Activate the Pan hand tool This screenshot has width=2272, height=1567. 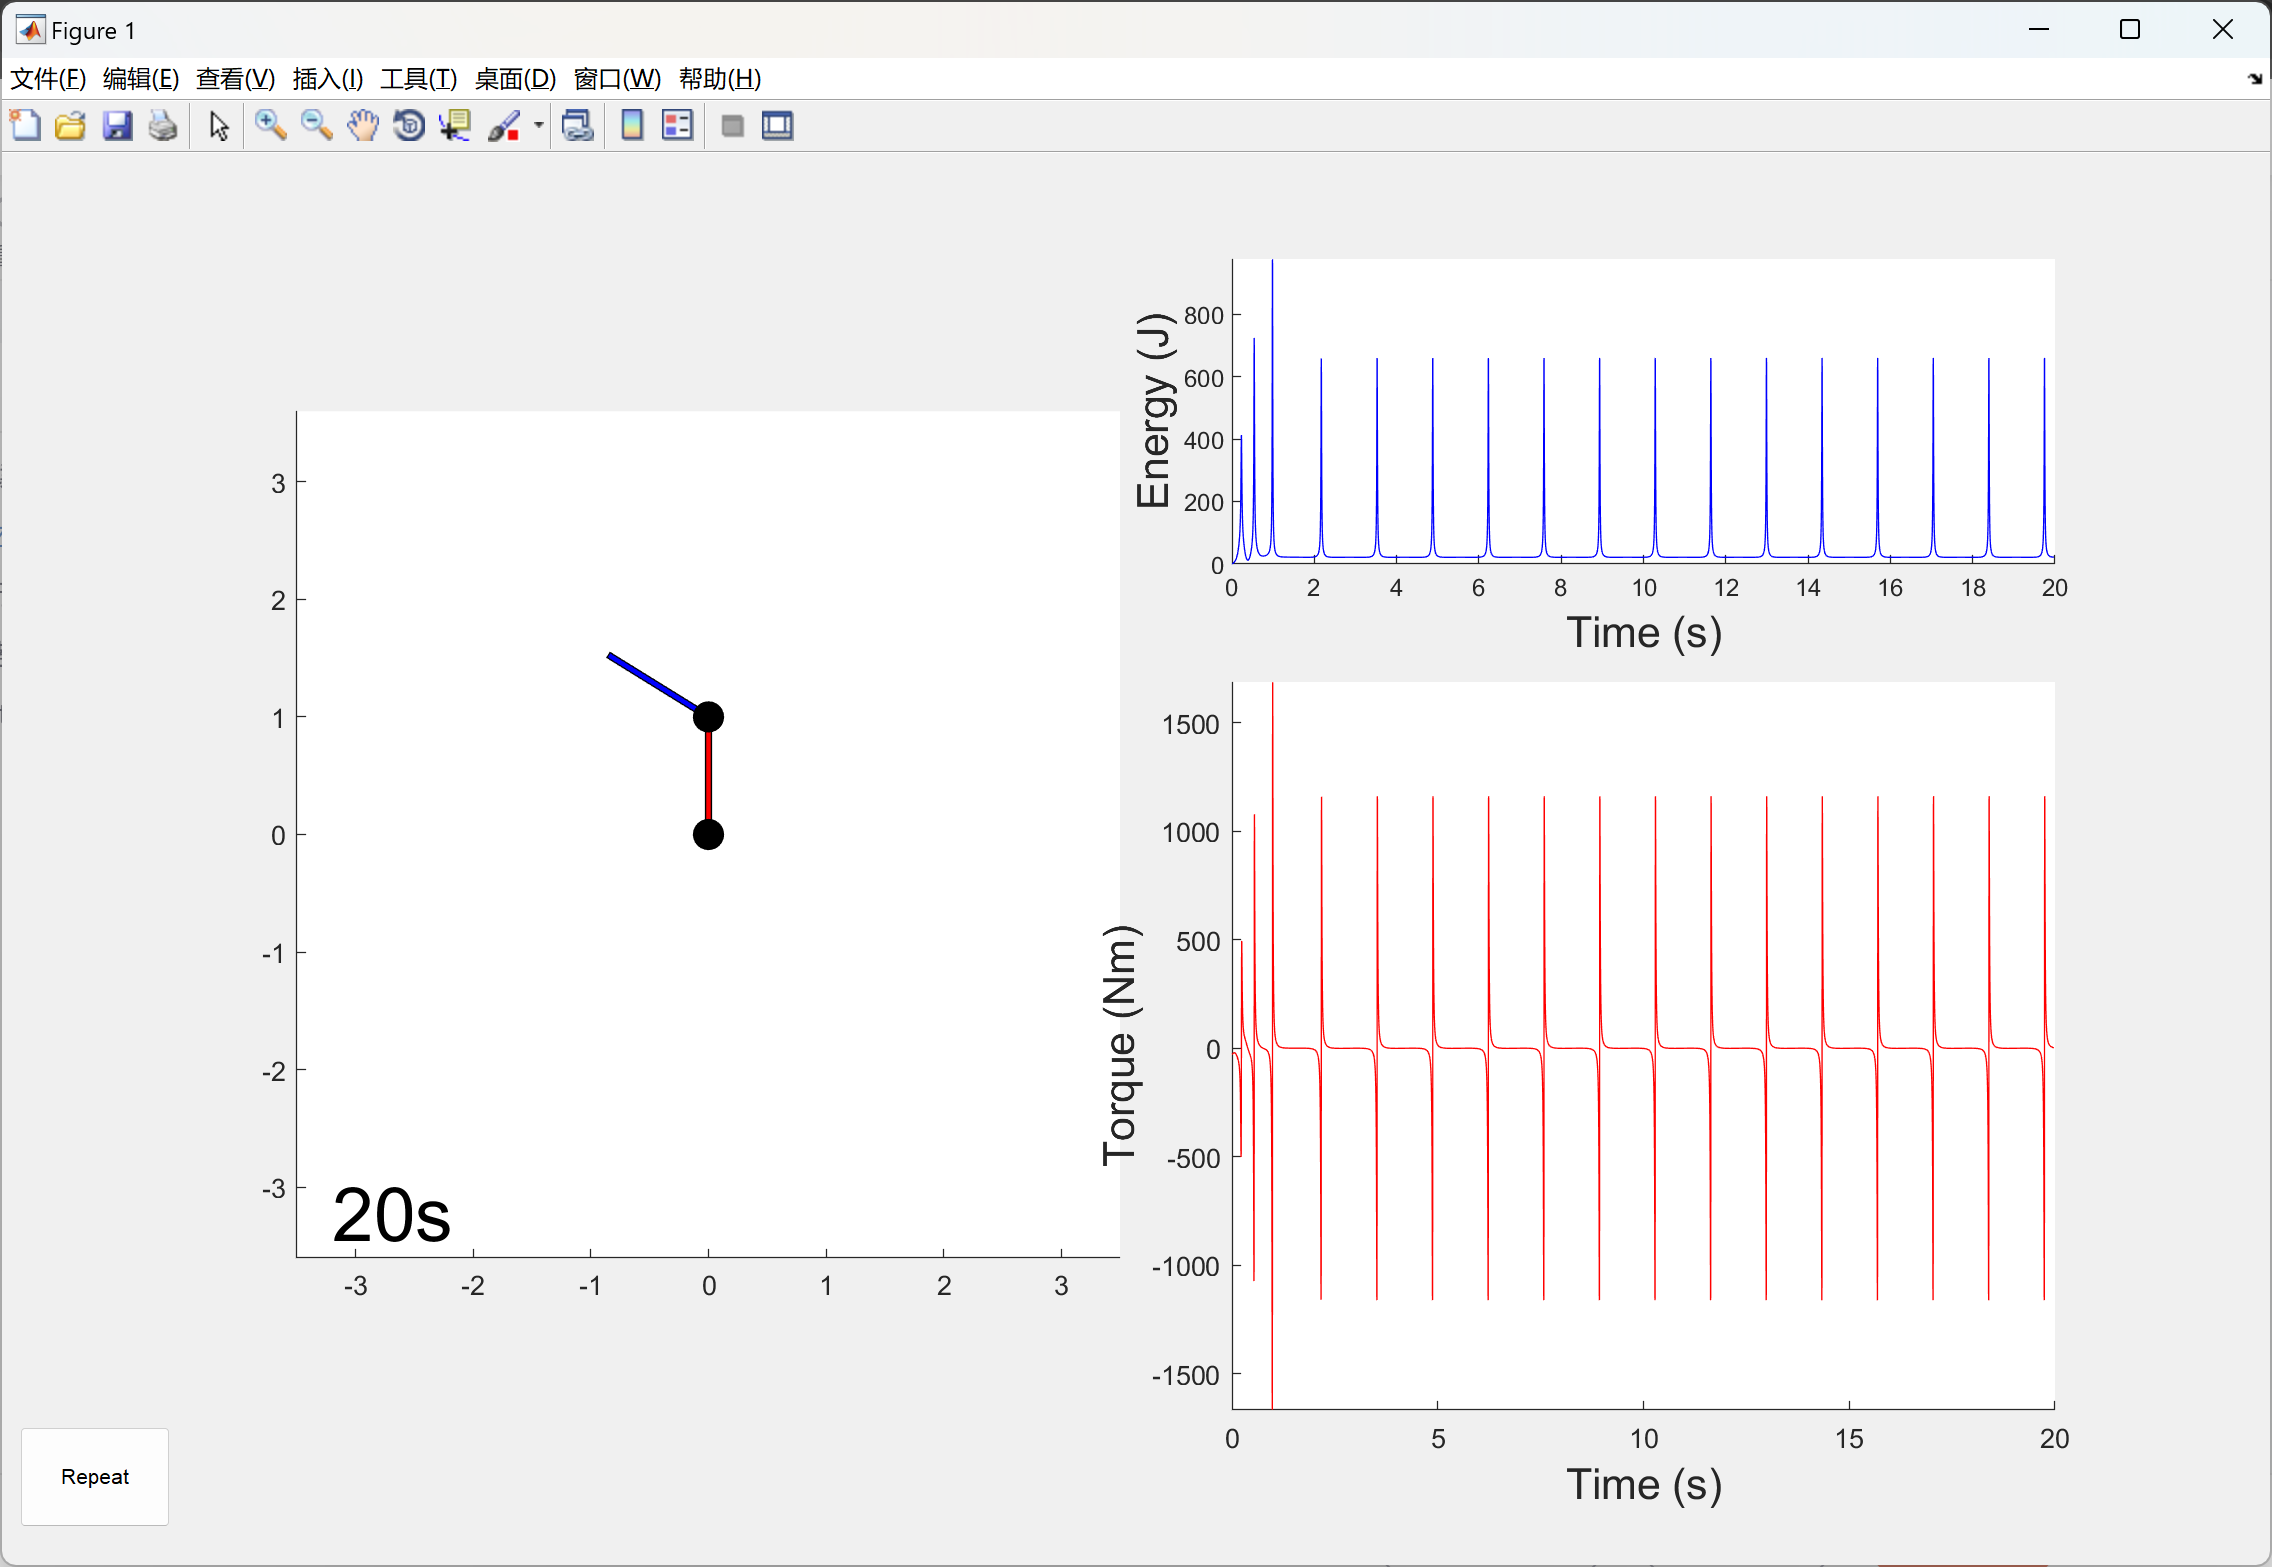point(363,126)
